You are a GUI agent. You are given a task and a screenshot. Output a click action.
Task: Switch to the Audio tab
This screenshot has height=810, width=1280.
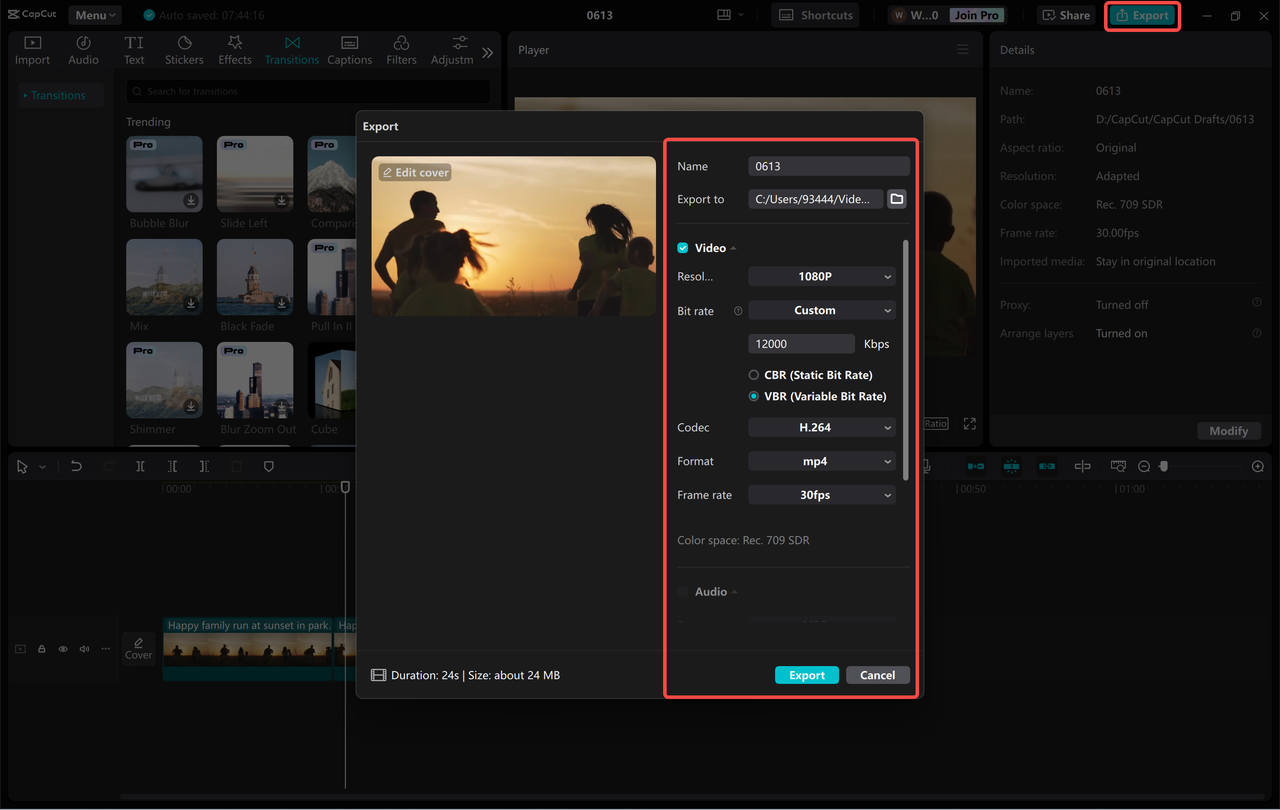click(x=83, y=51)
